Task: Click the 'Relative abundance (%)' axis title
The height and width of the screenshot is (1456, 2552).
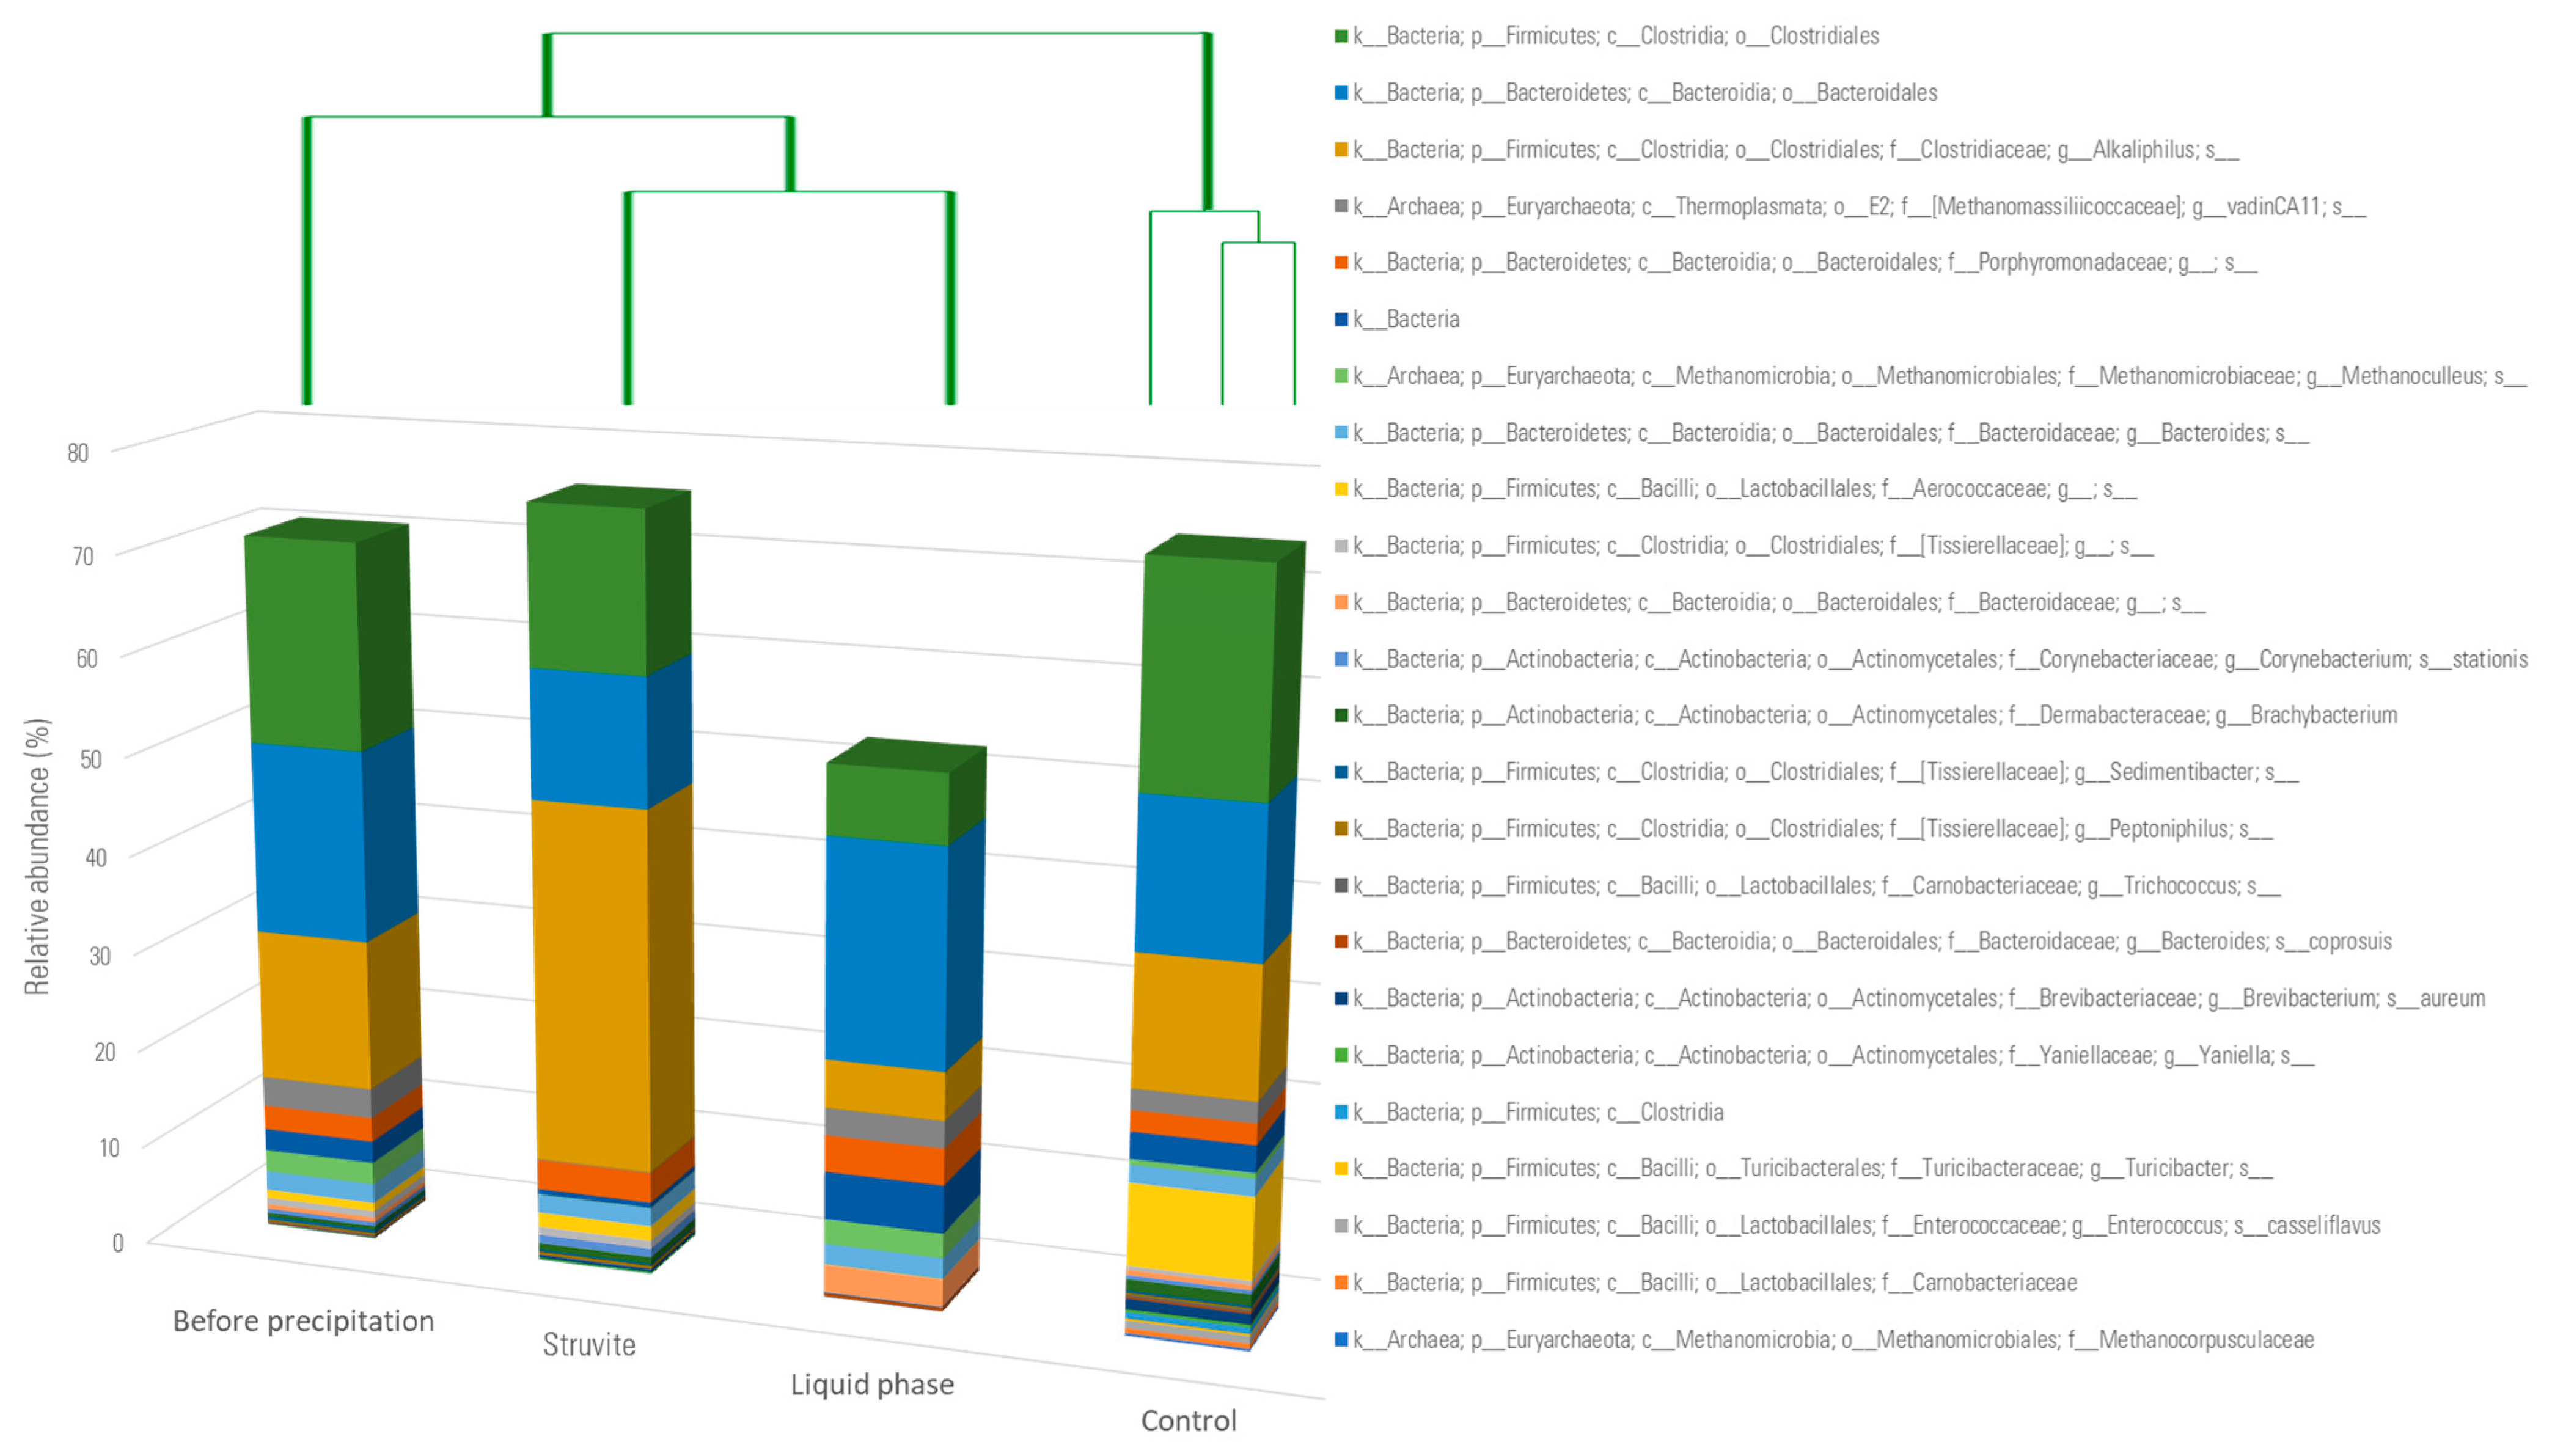Action: pos(37,856)
